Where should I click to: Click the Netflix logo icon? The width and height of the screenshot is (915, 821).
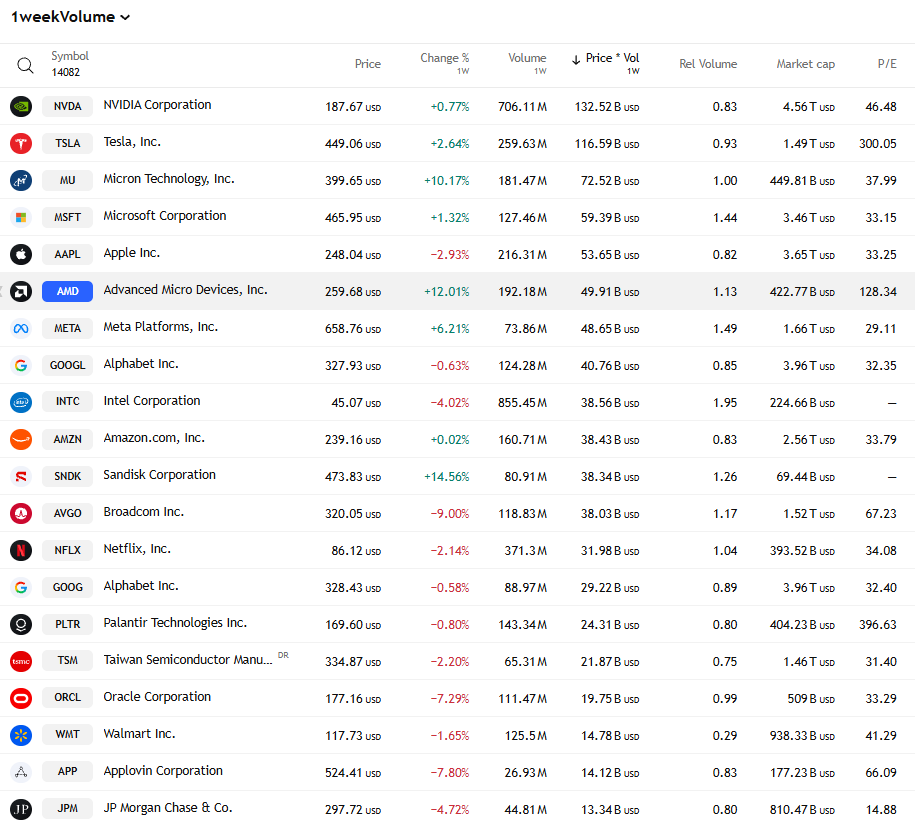tap(21, 550)
